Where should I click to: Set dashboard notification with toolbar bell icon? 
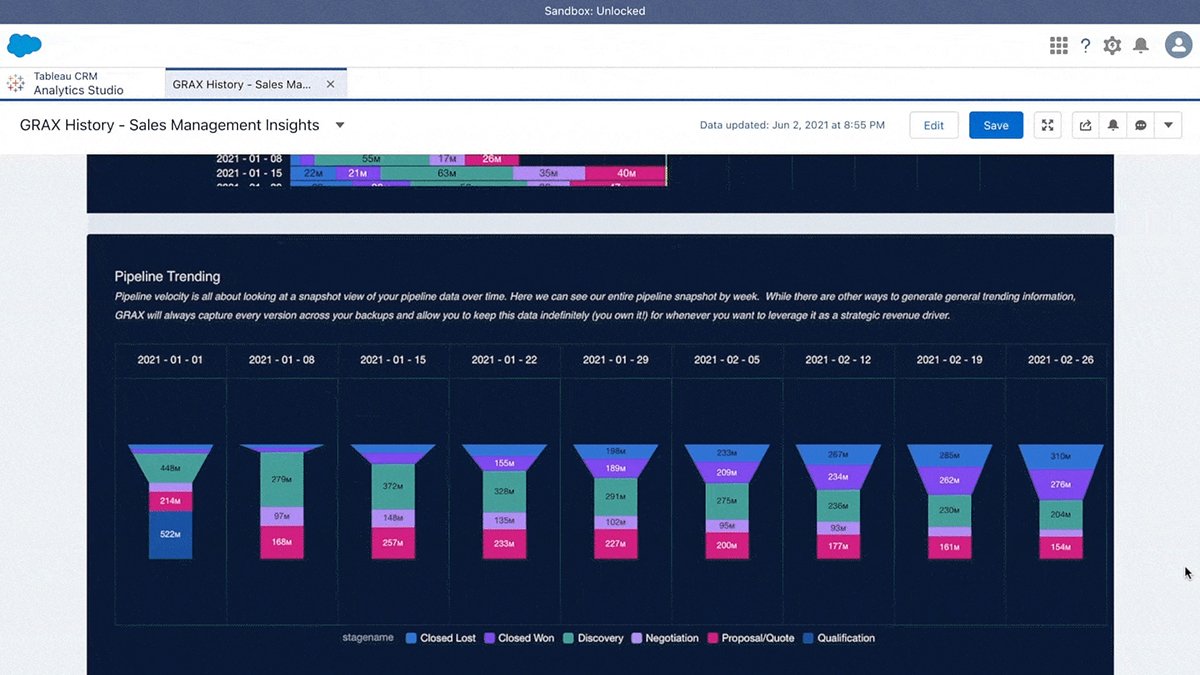pos(1112,125)
